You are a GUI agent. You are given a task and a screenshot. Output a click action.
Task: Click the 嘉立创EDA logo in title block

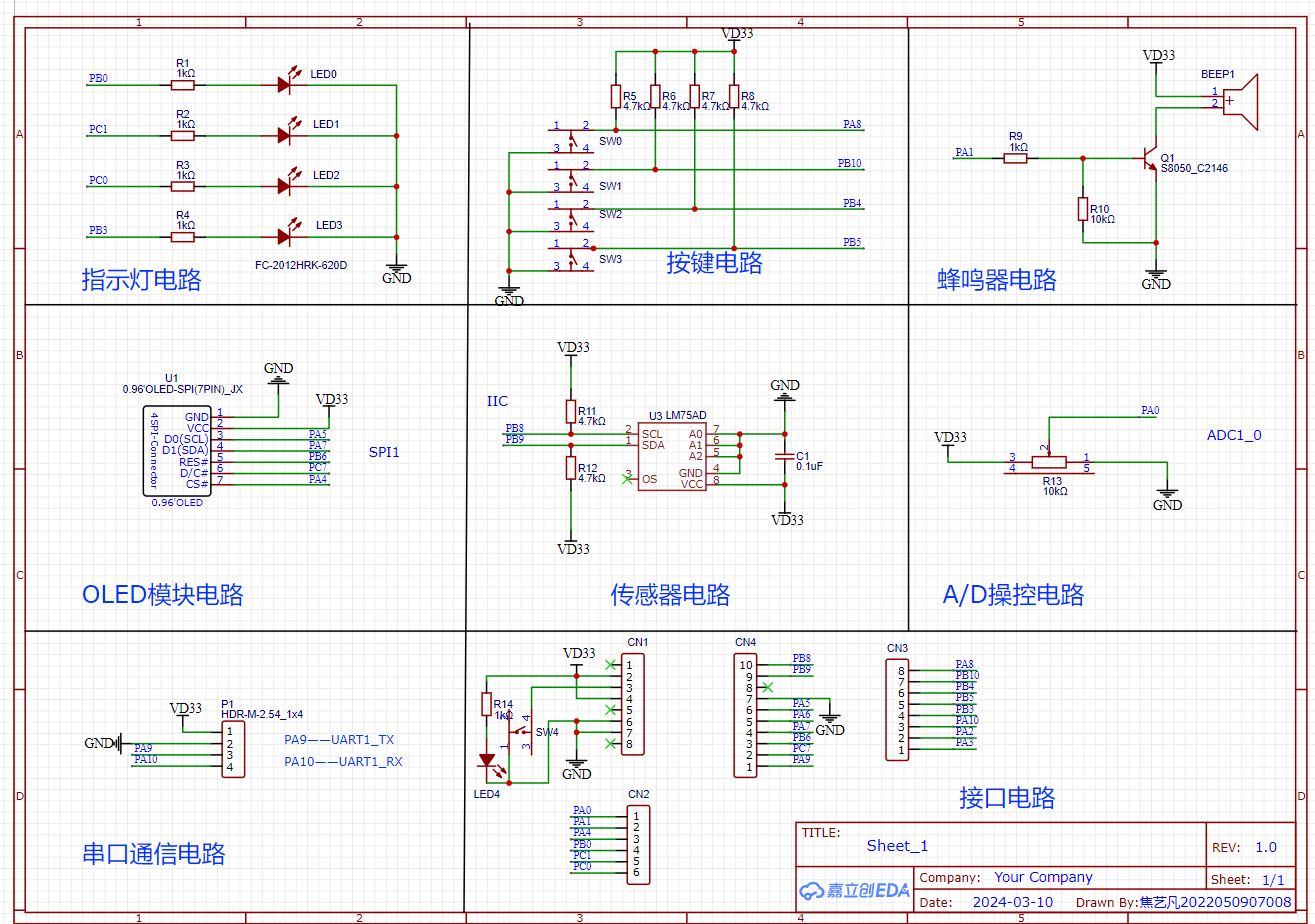[x=854, y=890]
